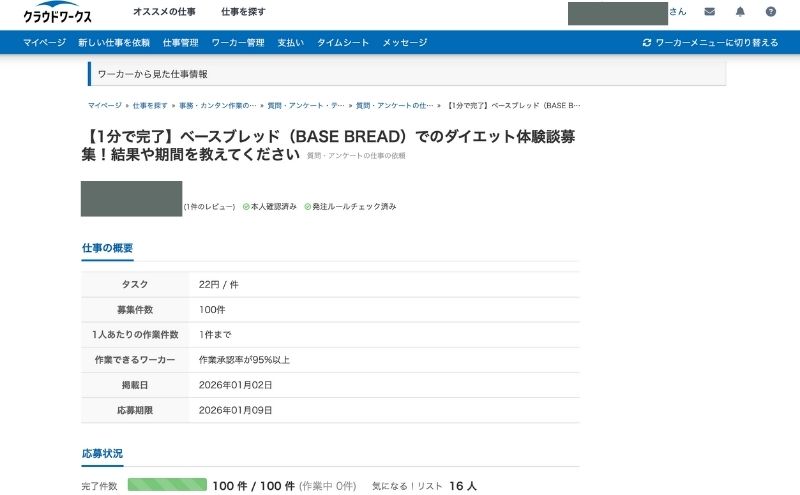Click the ワーカーから見た仕事情報 banner
The image size is (800, 495).
click(x=407, y=74)
